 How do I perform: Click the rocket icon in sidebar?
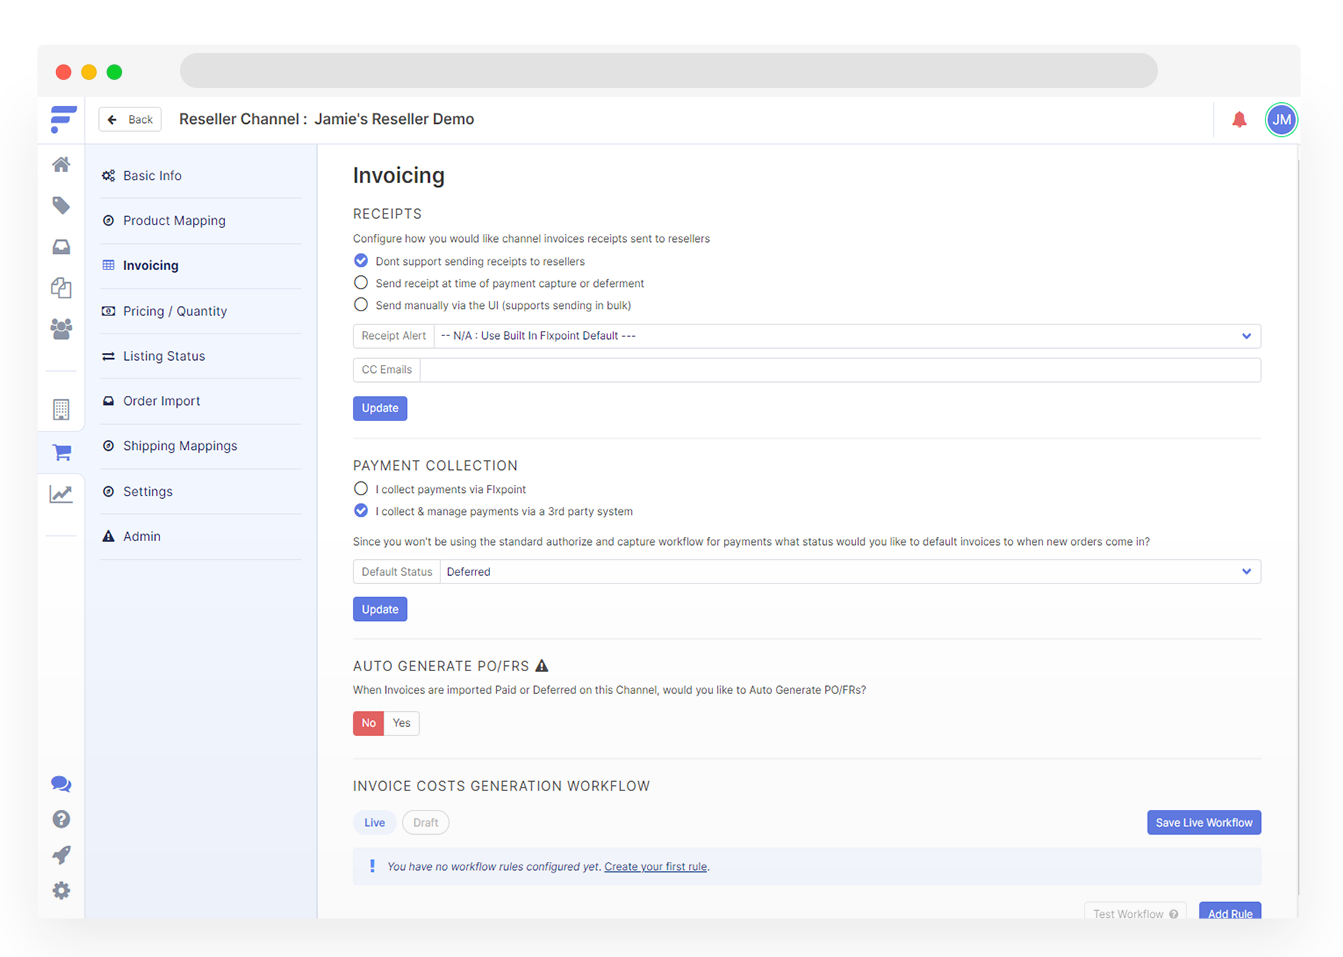click(61, 855)
